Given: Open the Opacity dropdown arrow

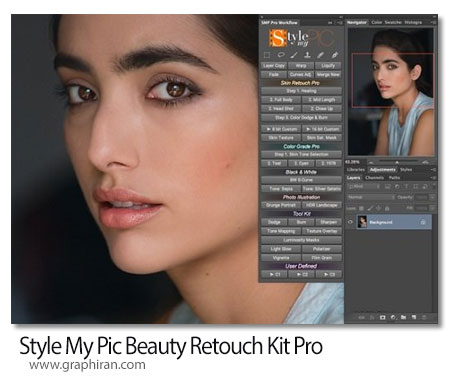Looking at the screenshot, I should [x=432, y=197].
